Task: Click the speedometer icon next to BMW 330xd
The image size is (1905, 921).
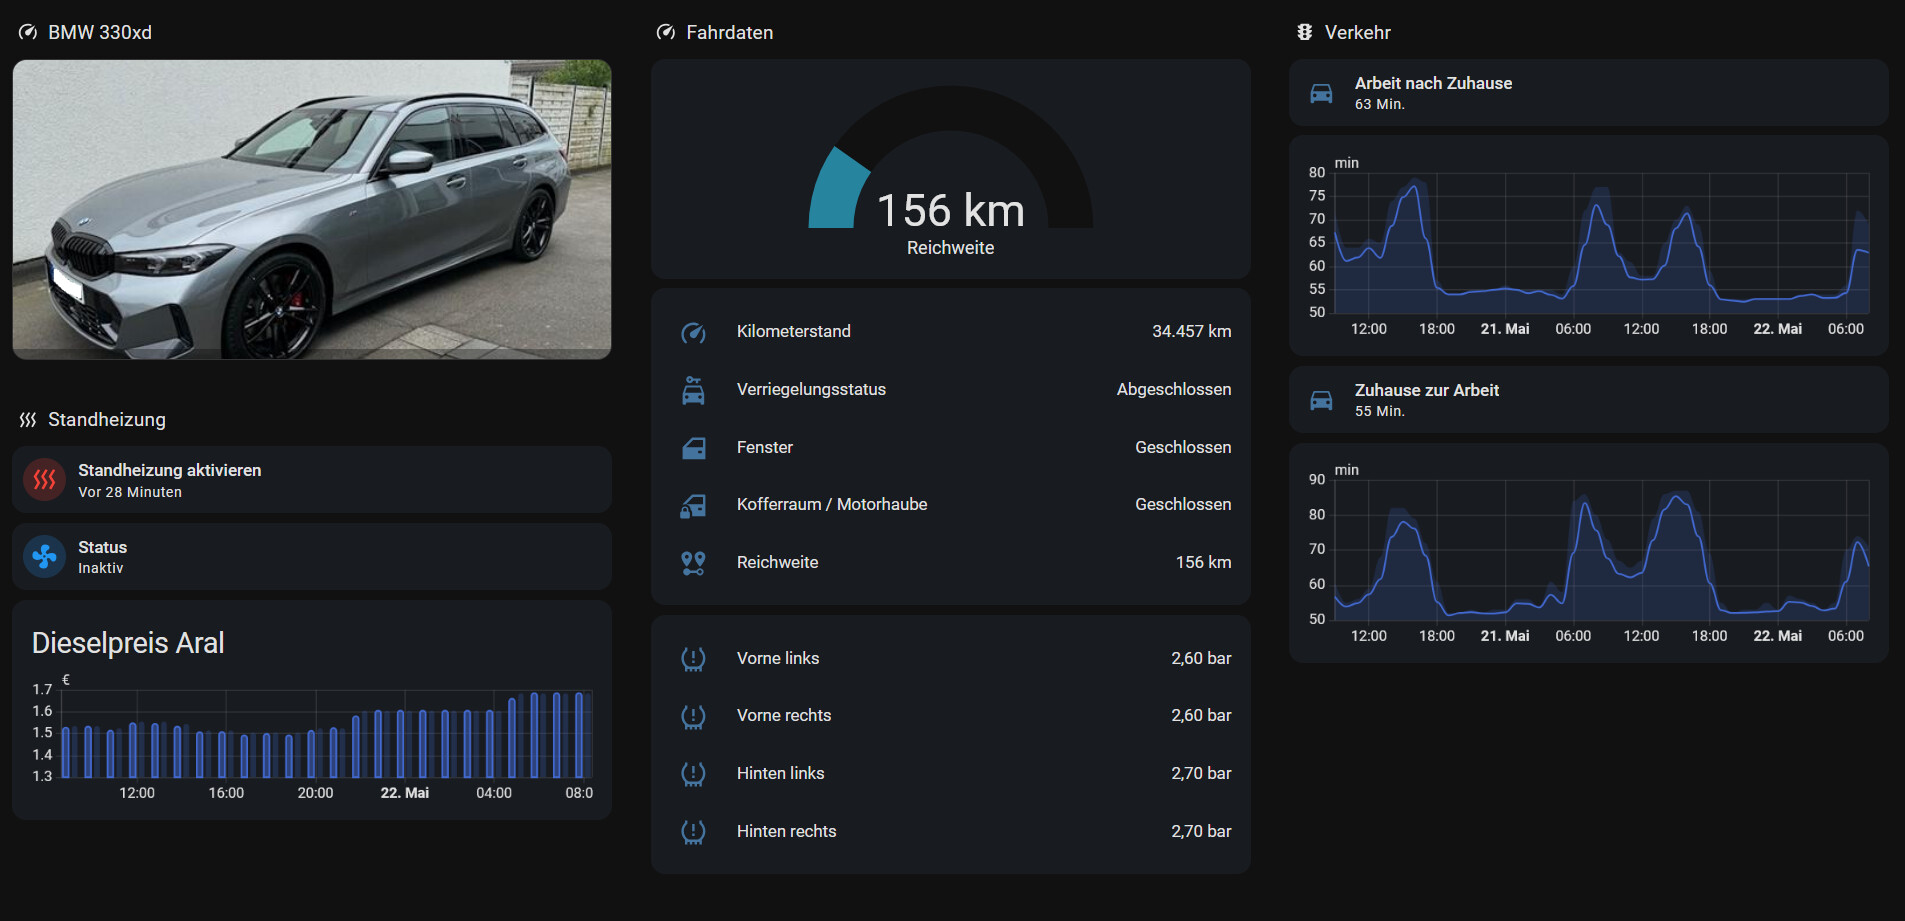Action: point(28,32)
